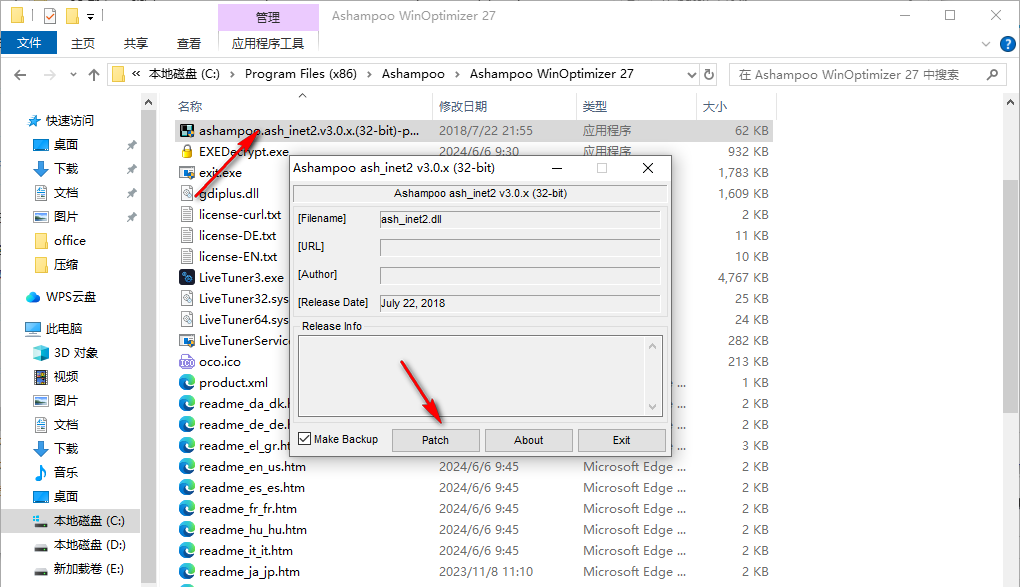Click the refresh button beside address bar

[710, 74]
